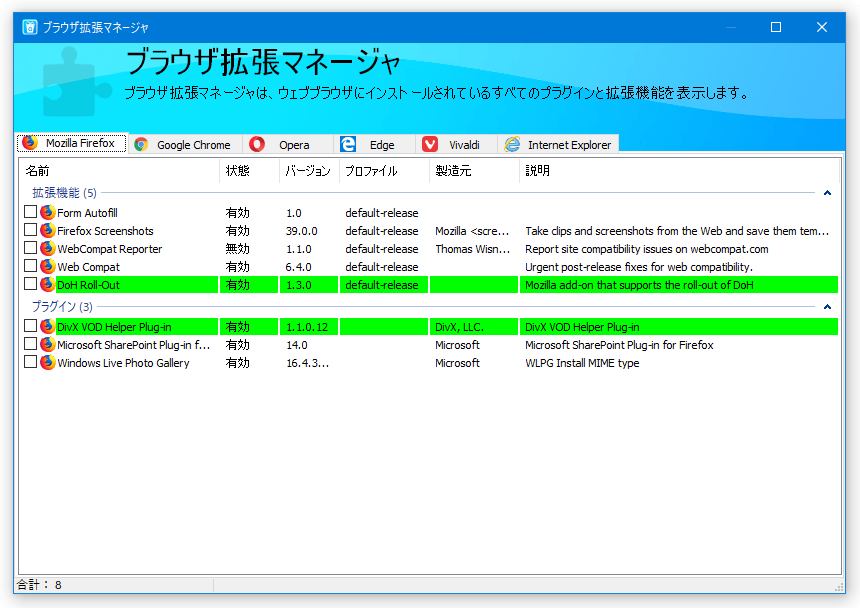Click the Firefox logo on the Mozilla Firefox tab
This screenshot has height=608, width=860.
(30, 143)
